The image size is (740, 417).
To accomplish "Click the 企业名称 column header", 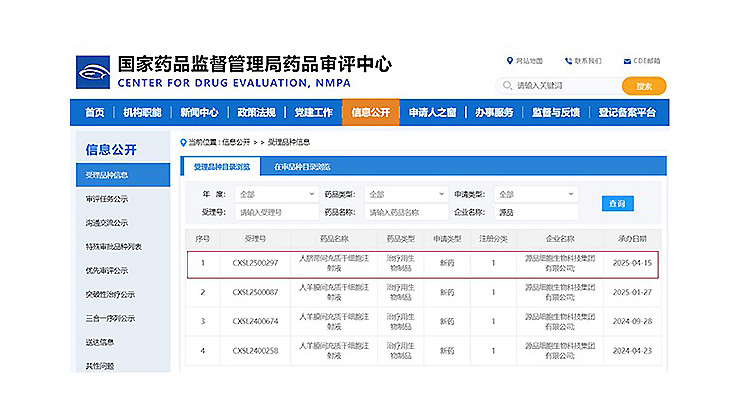I will tap(560, 239).
